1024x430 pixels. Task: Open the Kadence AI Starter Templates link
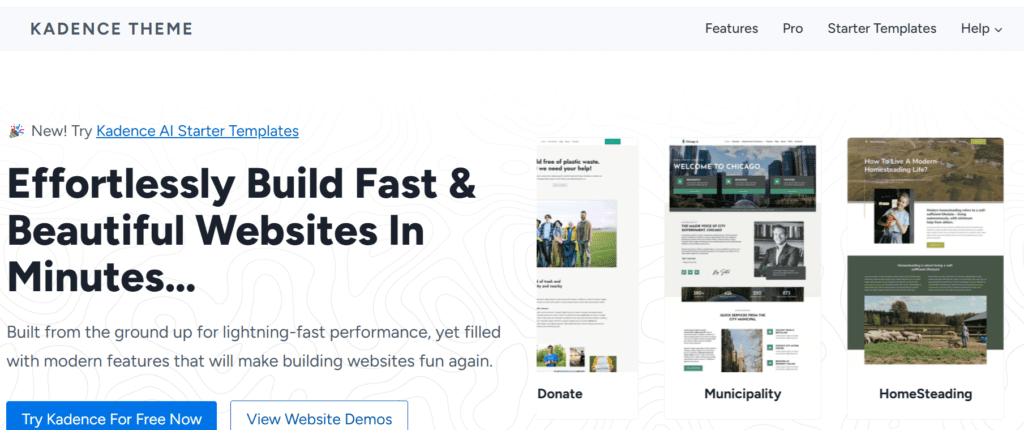pyautogui.click(x=197, y=131)
